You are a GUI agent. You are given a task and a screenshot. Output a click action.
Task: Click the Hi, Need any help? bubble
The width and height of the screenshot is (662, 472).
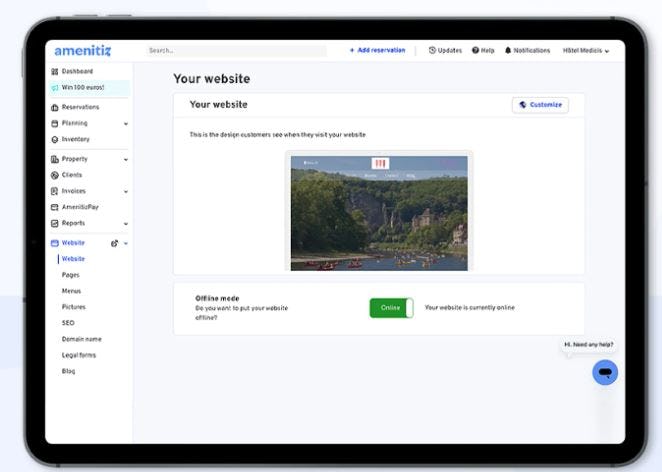tap(589, 345)
